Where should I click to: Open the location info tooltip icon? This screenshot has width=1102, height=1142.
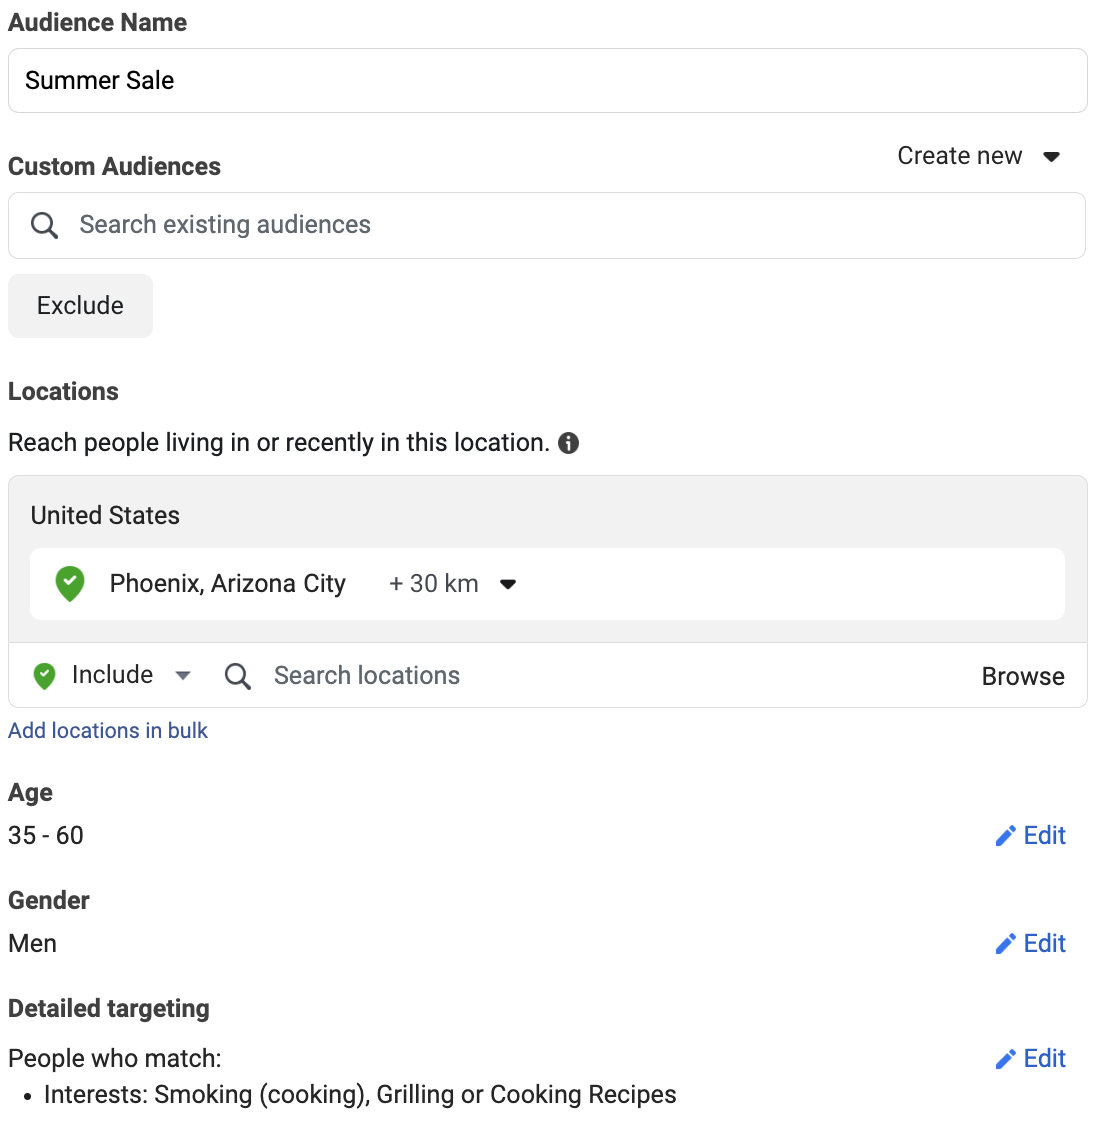(x=569, y=442)
